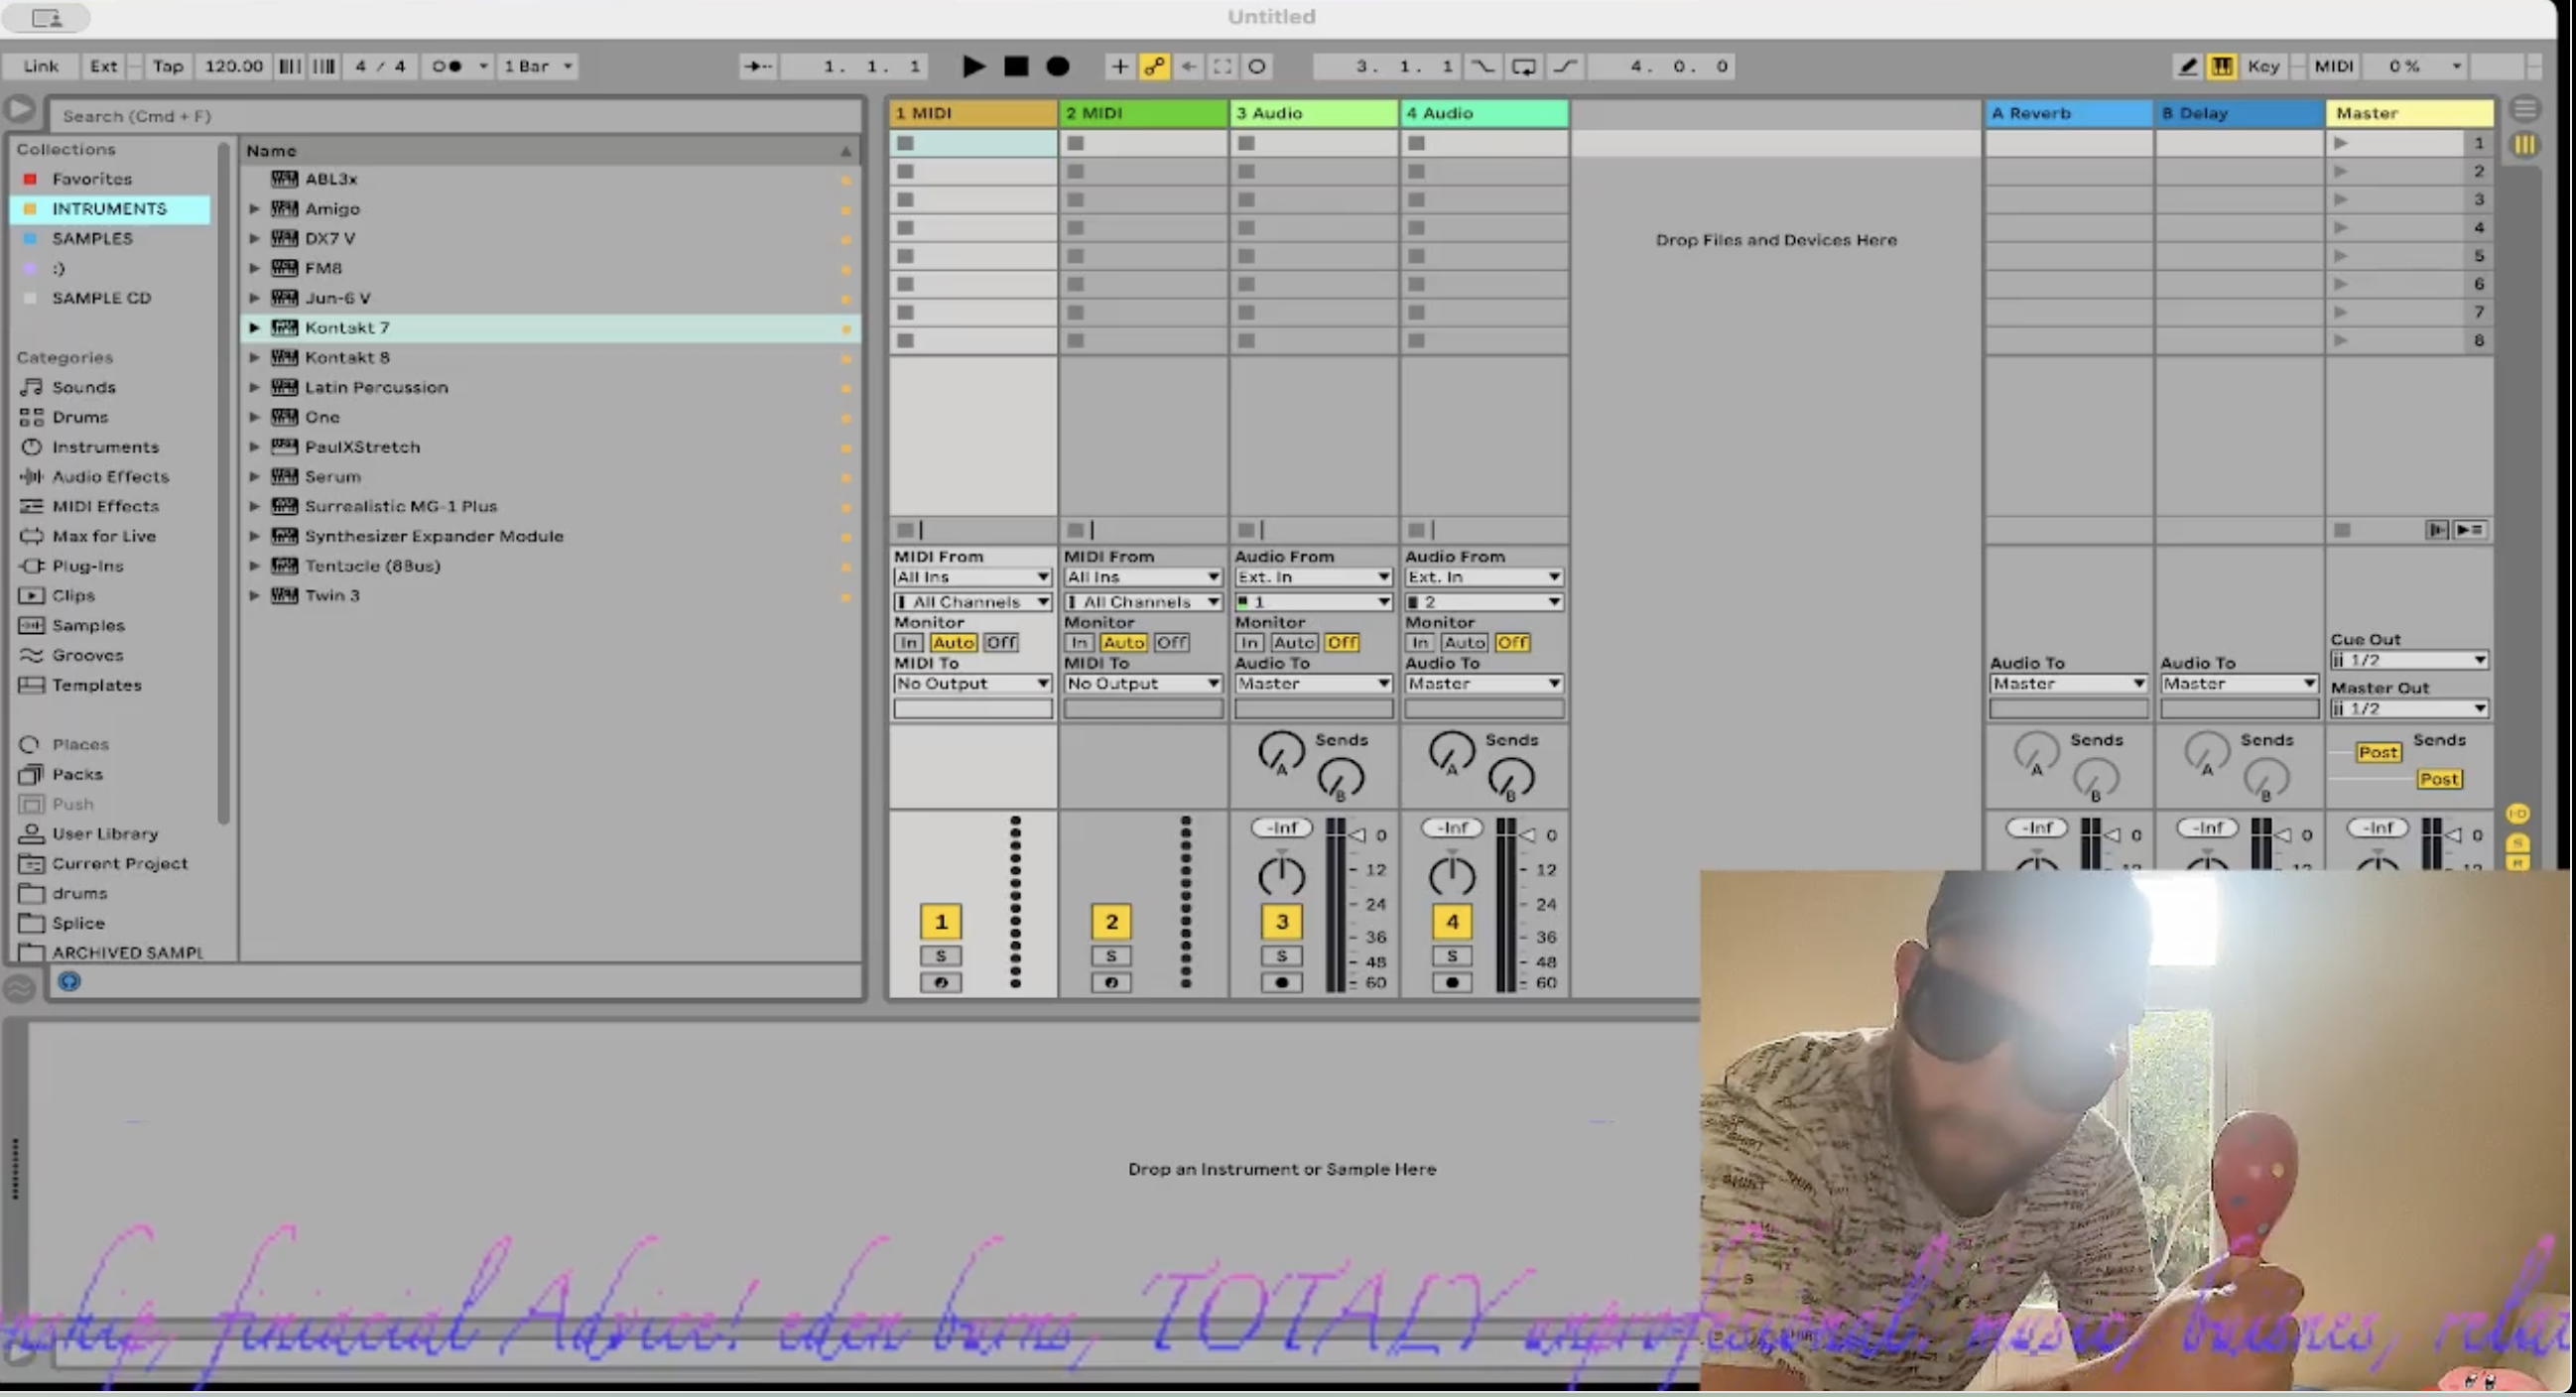The image size is (2576, 1397).
Task: Expand the Kontakt 7 instrument entry
Action: pyautogui.click(x=254, y=327)
